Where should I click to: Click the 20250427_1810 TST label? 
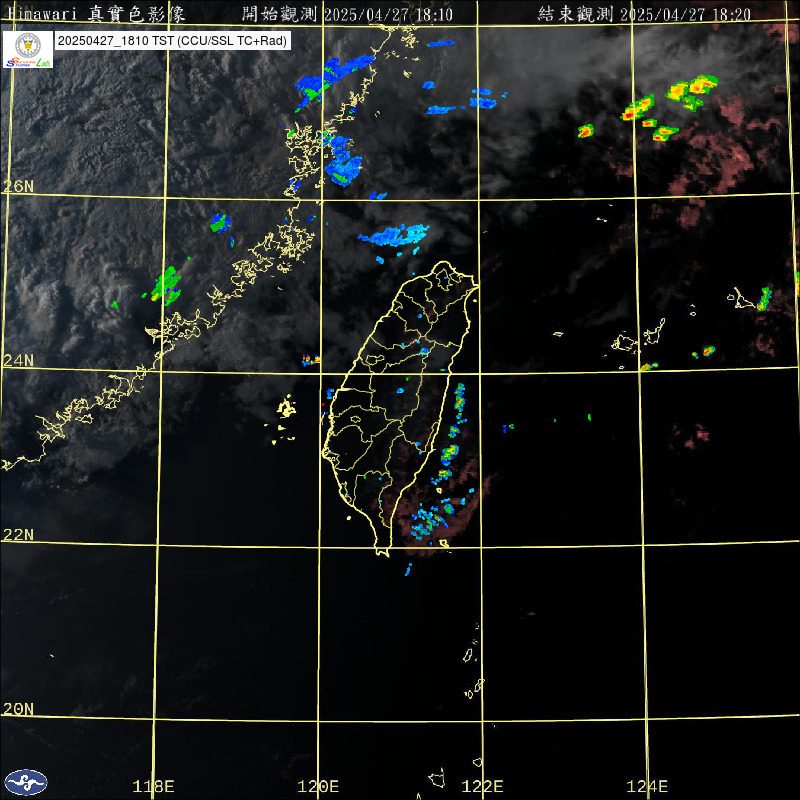173,41
